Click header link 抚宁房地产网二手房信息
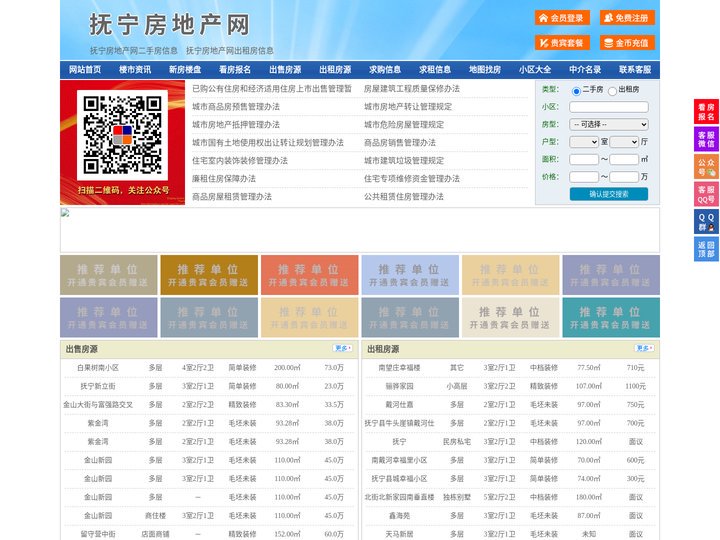This screenshot has width=720, height=540. click(134, 51)
